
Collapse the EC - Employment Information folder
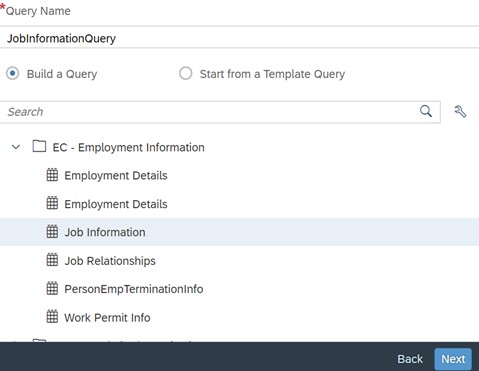[16, 147]
